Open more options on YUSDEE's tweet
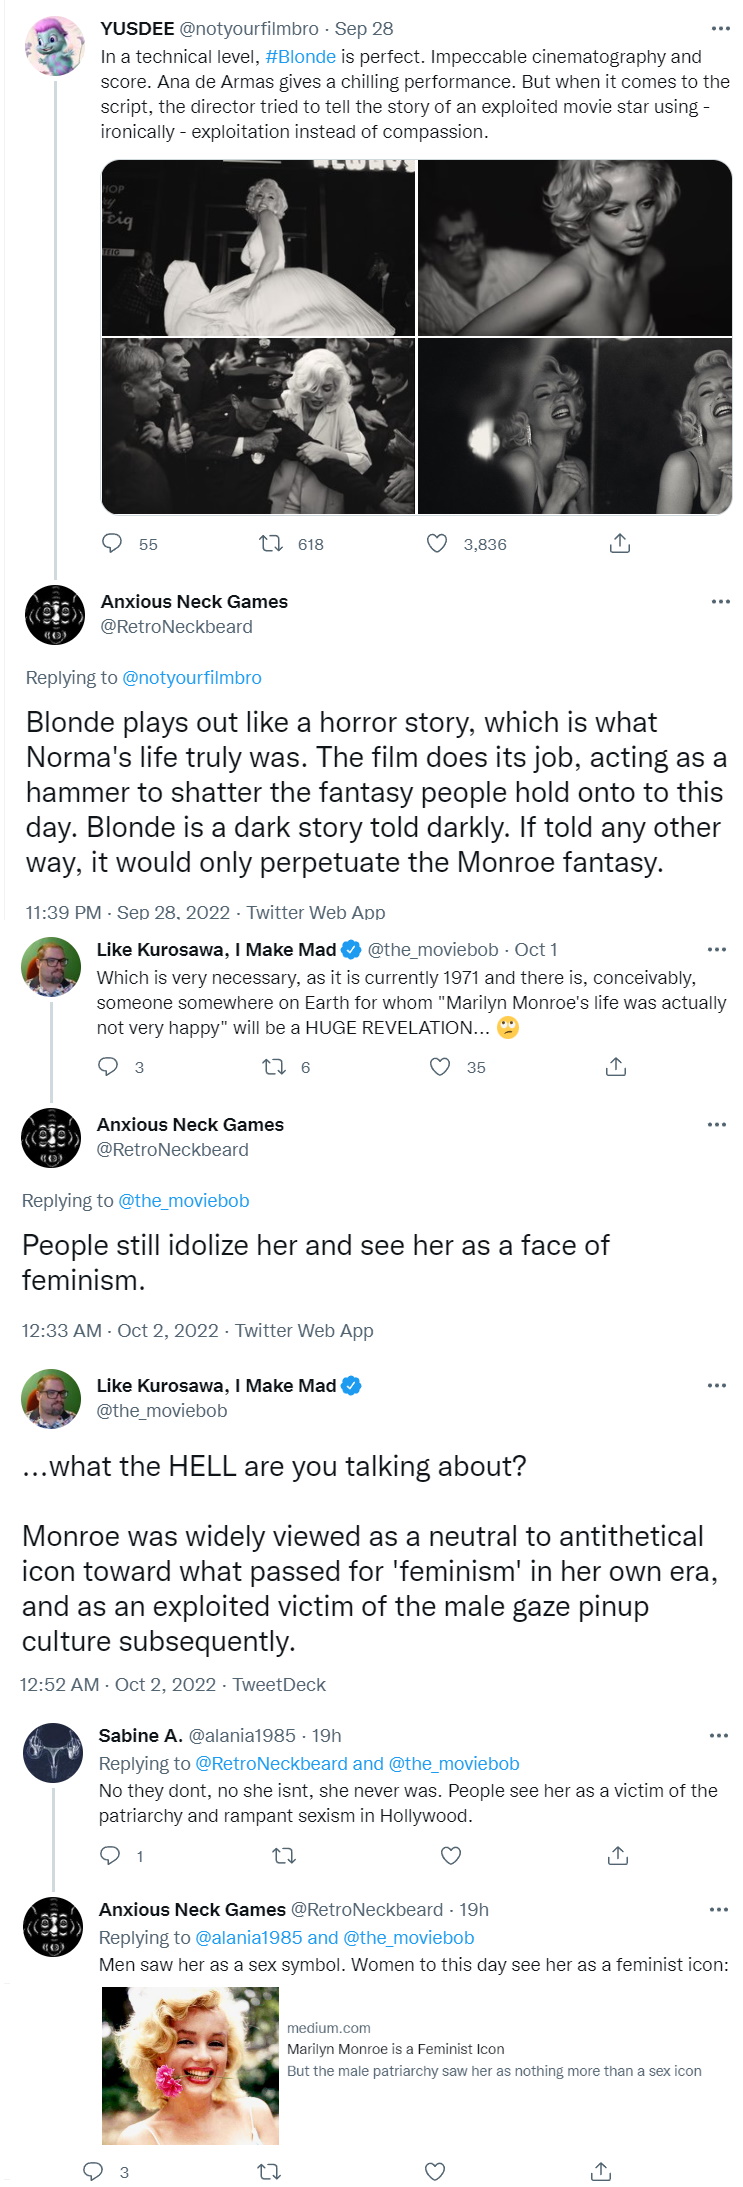 pos(720,29)
